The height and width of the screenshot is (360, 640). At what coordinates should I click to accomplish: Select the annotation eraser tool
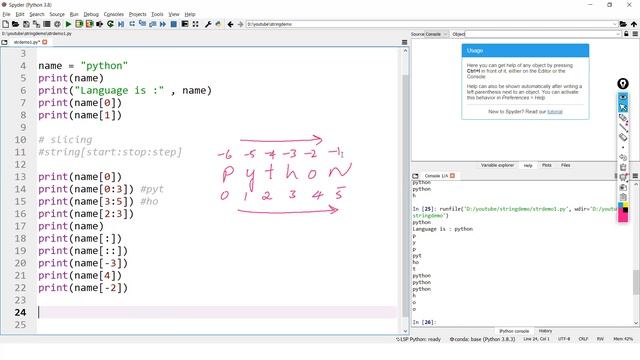(623, 137)
